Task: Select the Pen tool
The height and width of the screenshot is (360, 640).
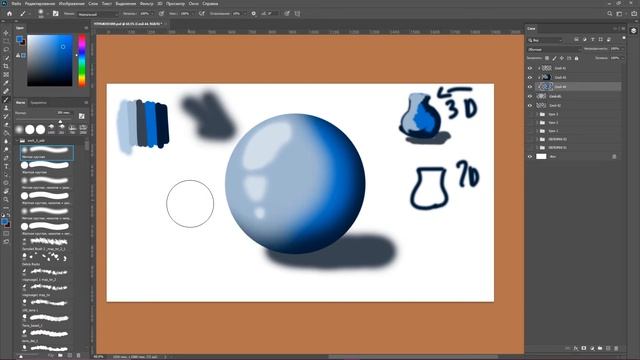Action: click(x=6, y=158)
